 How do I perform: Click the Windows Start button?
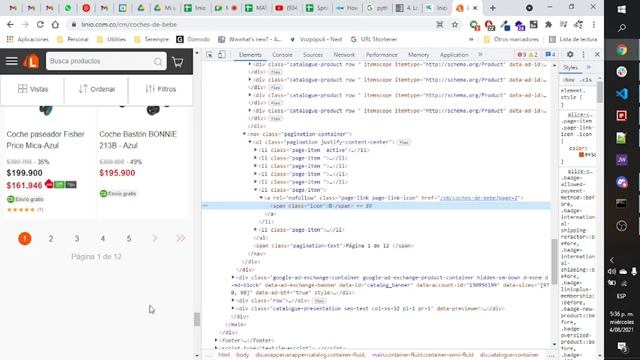coord(622,9)
